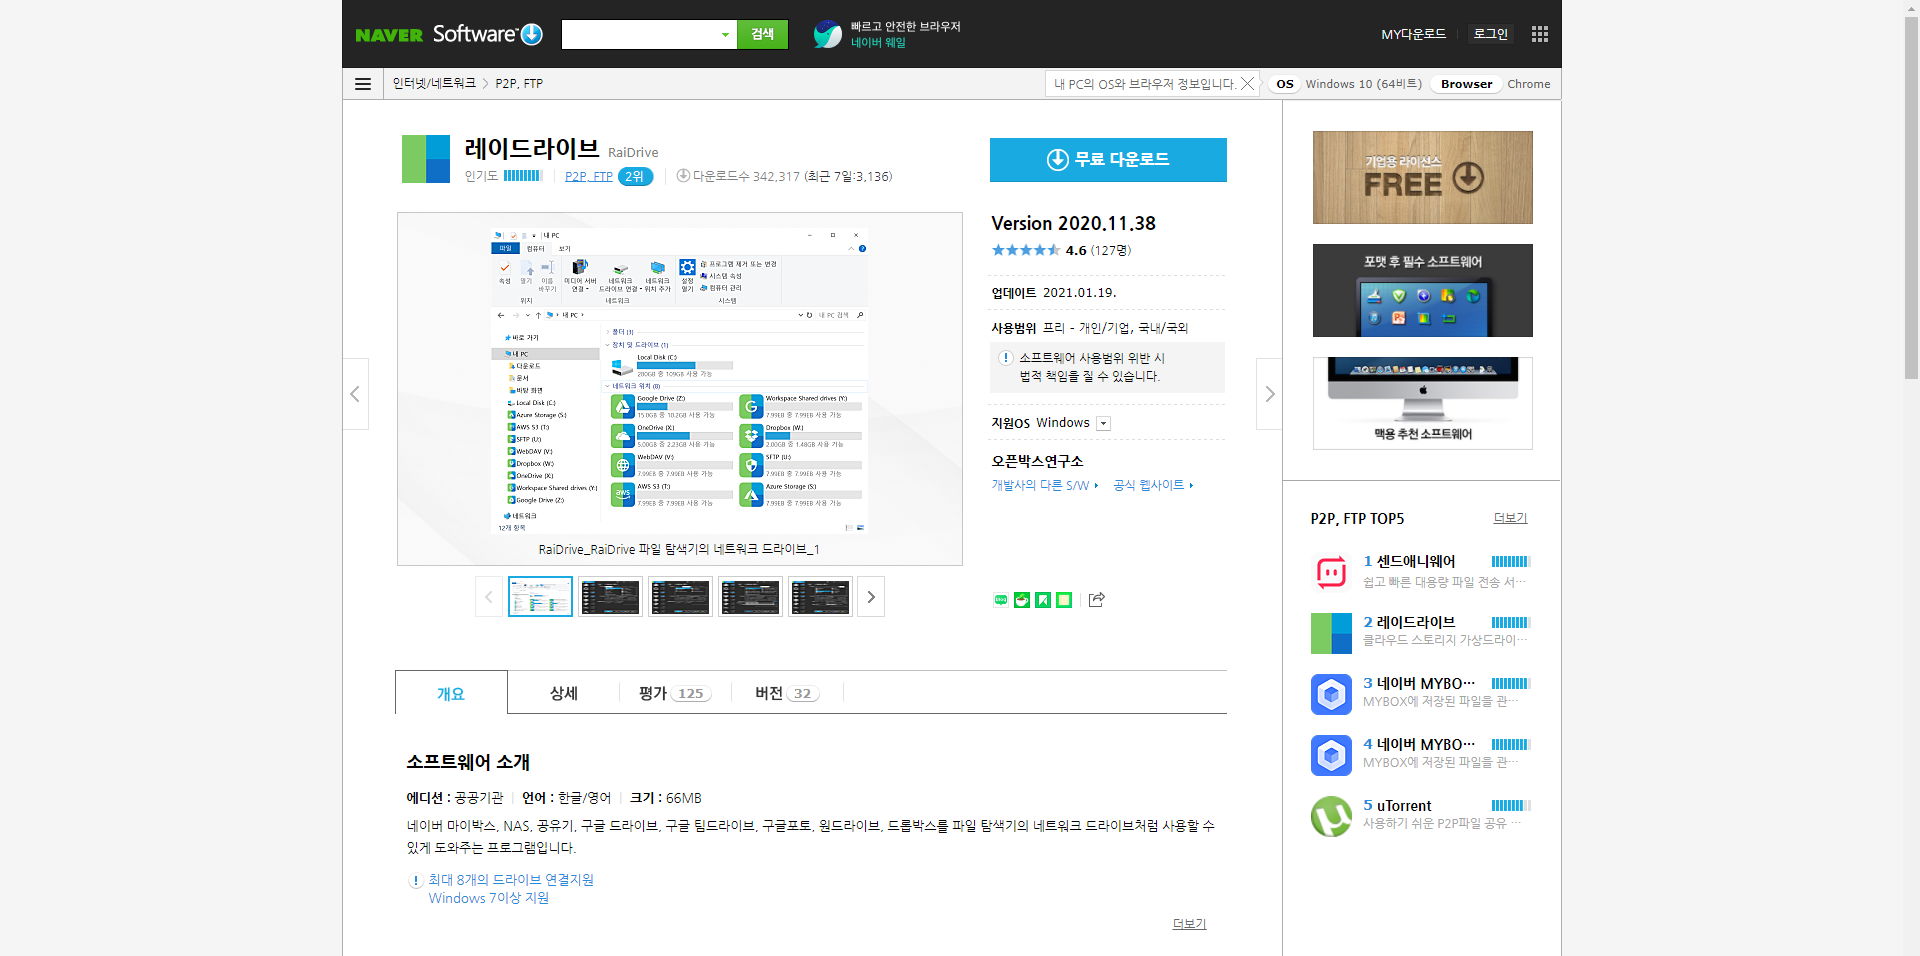
Task: Click the external share arrow icon
Action: click(x=1096, y=600)
